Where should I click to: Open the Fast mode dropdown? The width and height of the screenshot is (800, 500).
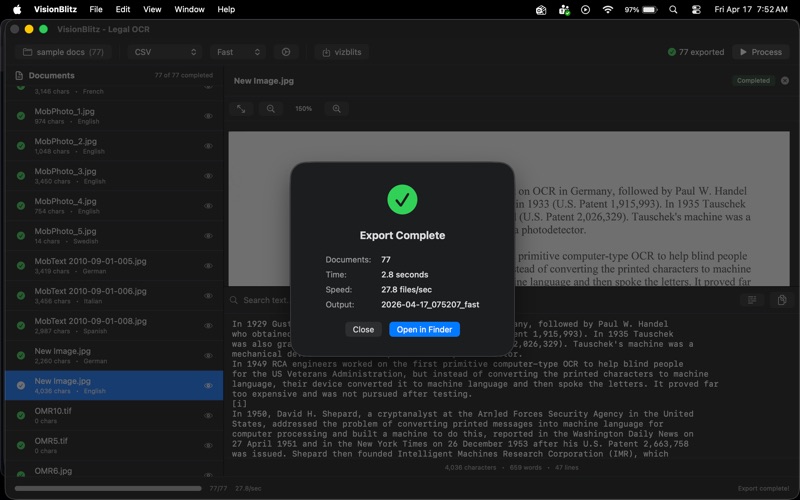click(x=238, y=52)
